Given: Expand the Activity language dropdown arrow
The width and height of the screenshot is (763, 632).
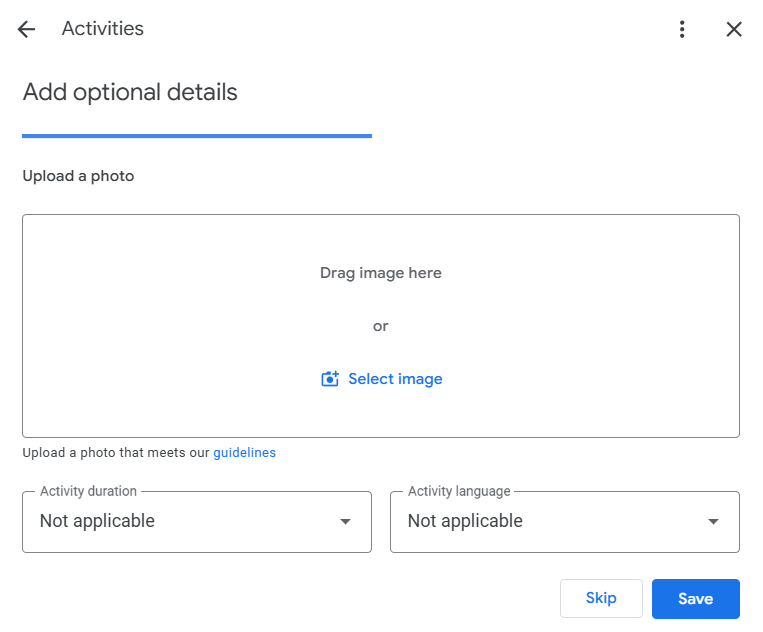Looking at the screenshot, I should point(713,522).
